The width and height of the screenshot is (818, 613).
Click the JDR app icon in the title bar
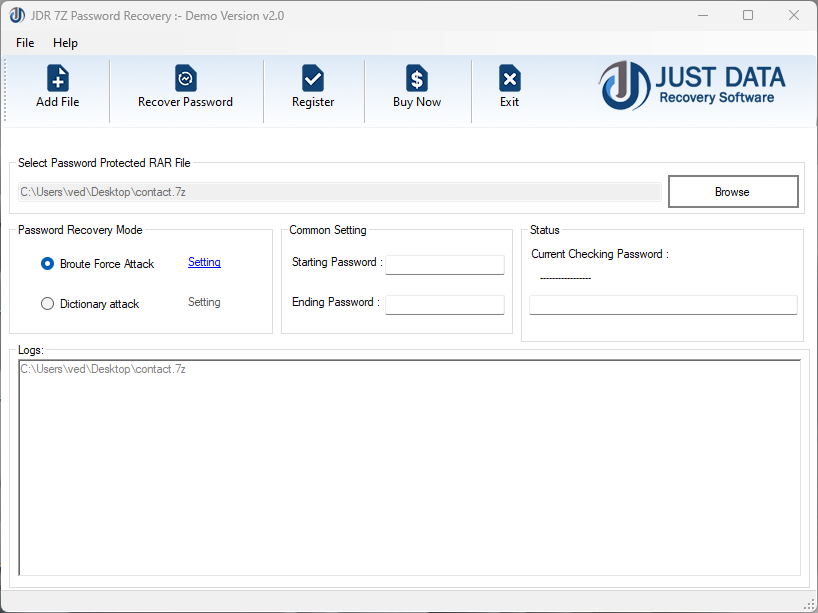(17, 15)
